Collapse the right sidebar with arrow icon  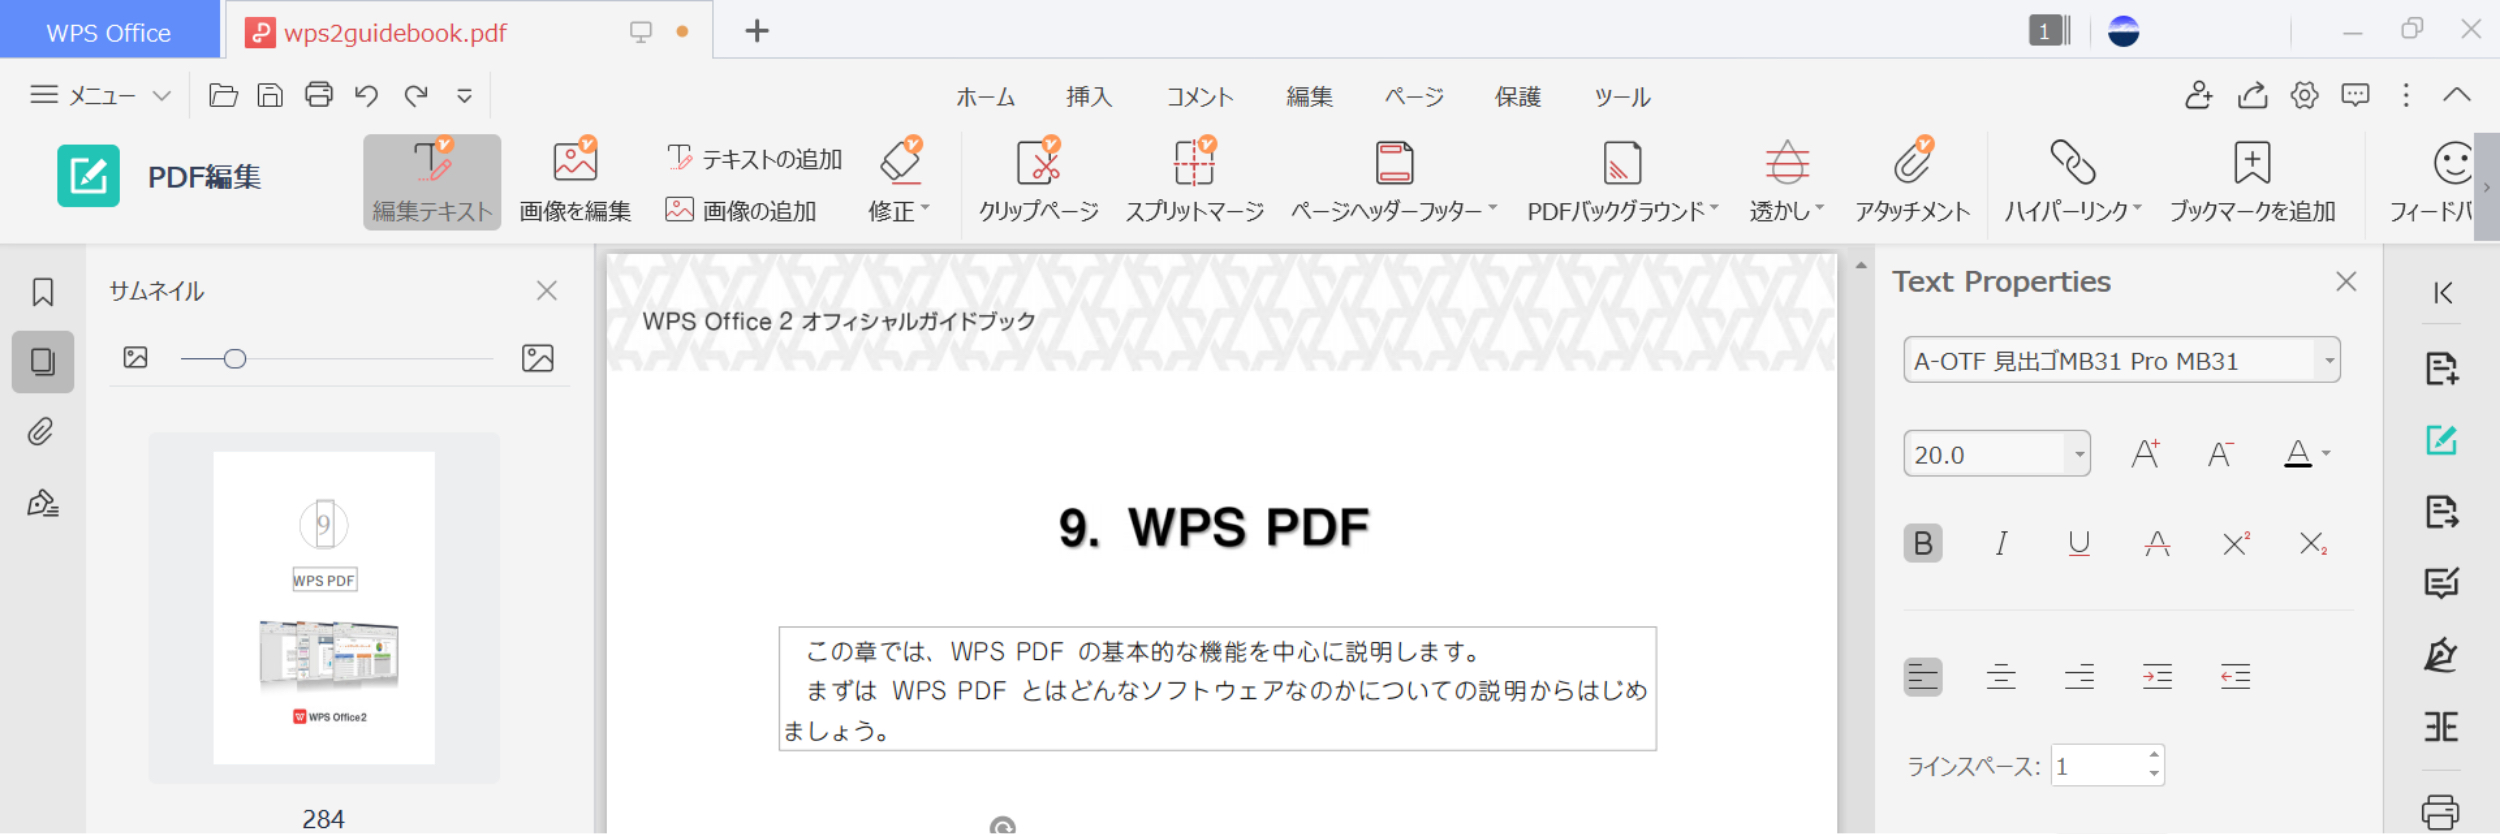point(2442,293)
